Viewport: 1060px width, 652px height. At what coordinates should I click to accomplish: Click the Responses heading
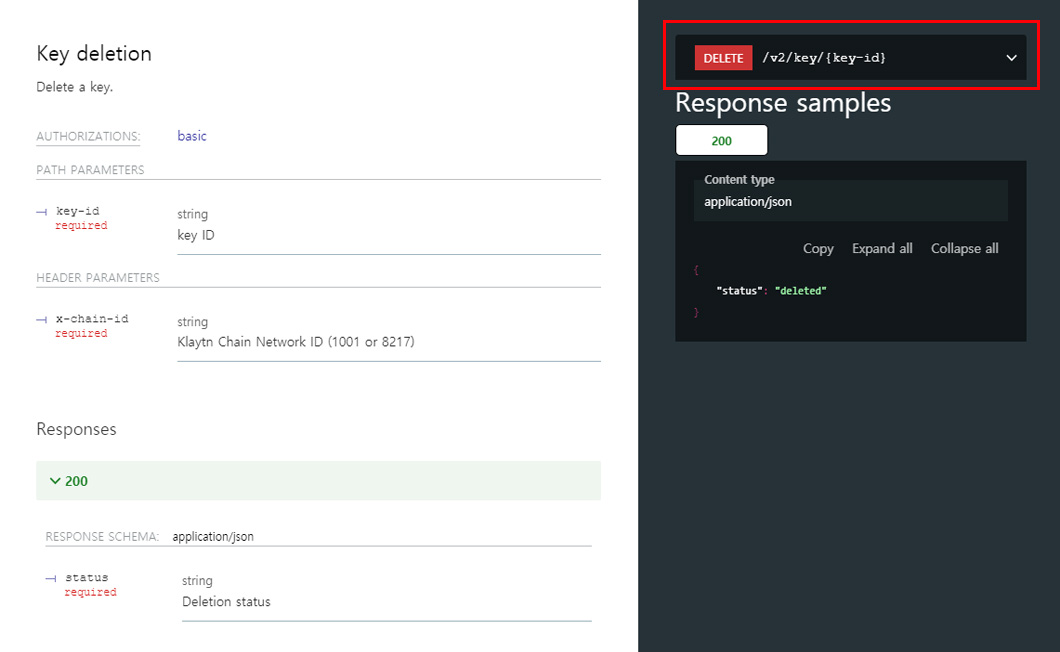coord(76,429)
